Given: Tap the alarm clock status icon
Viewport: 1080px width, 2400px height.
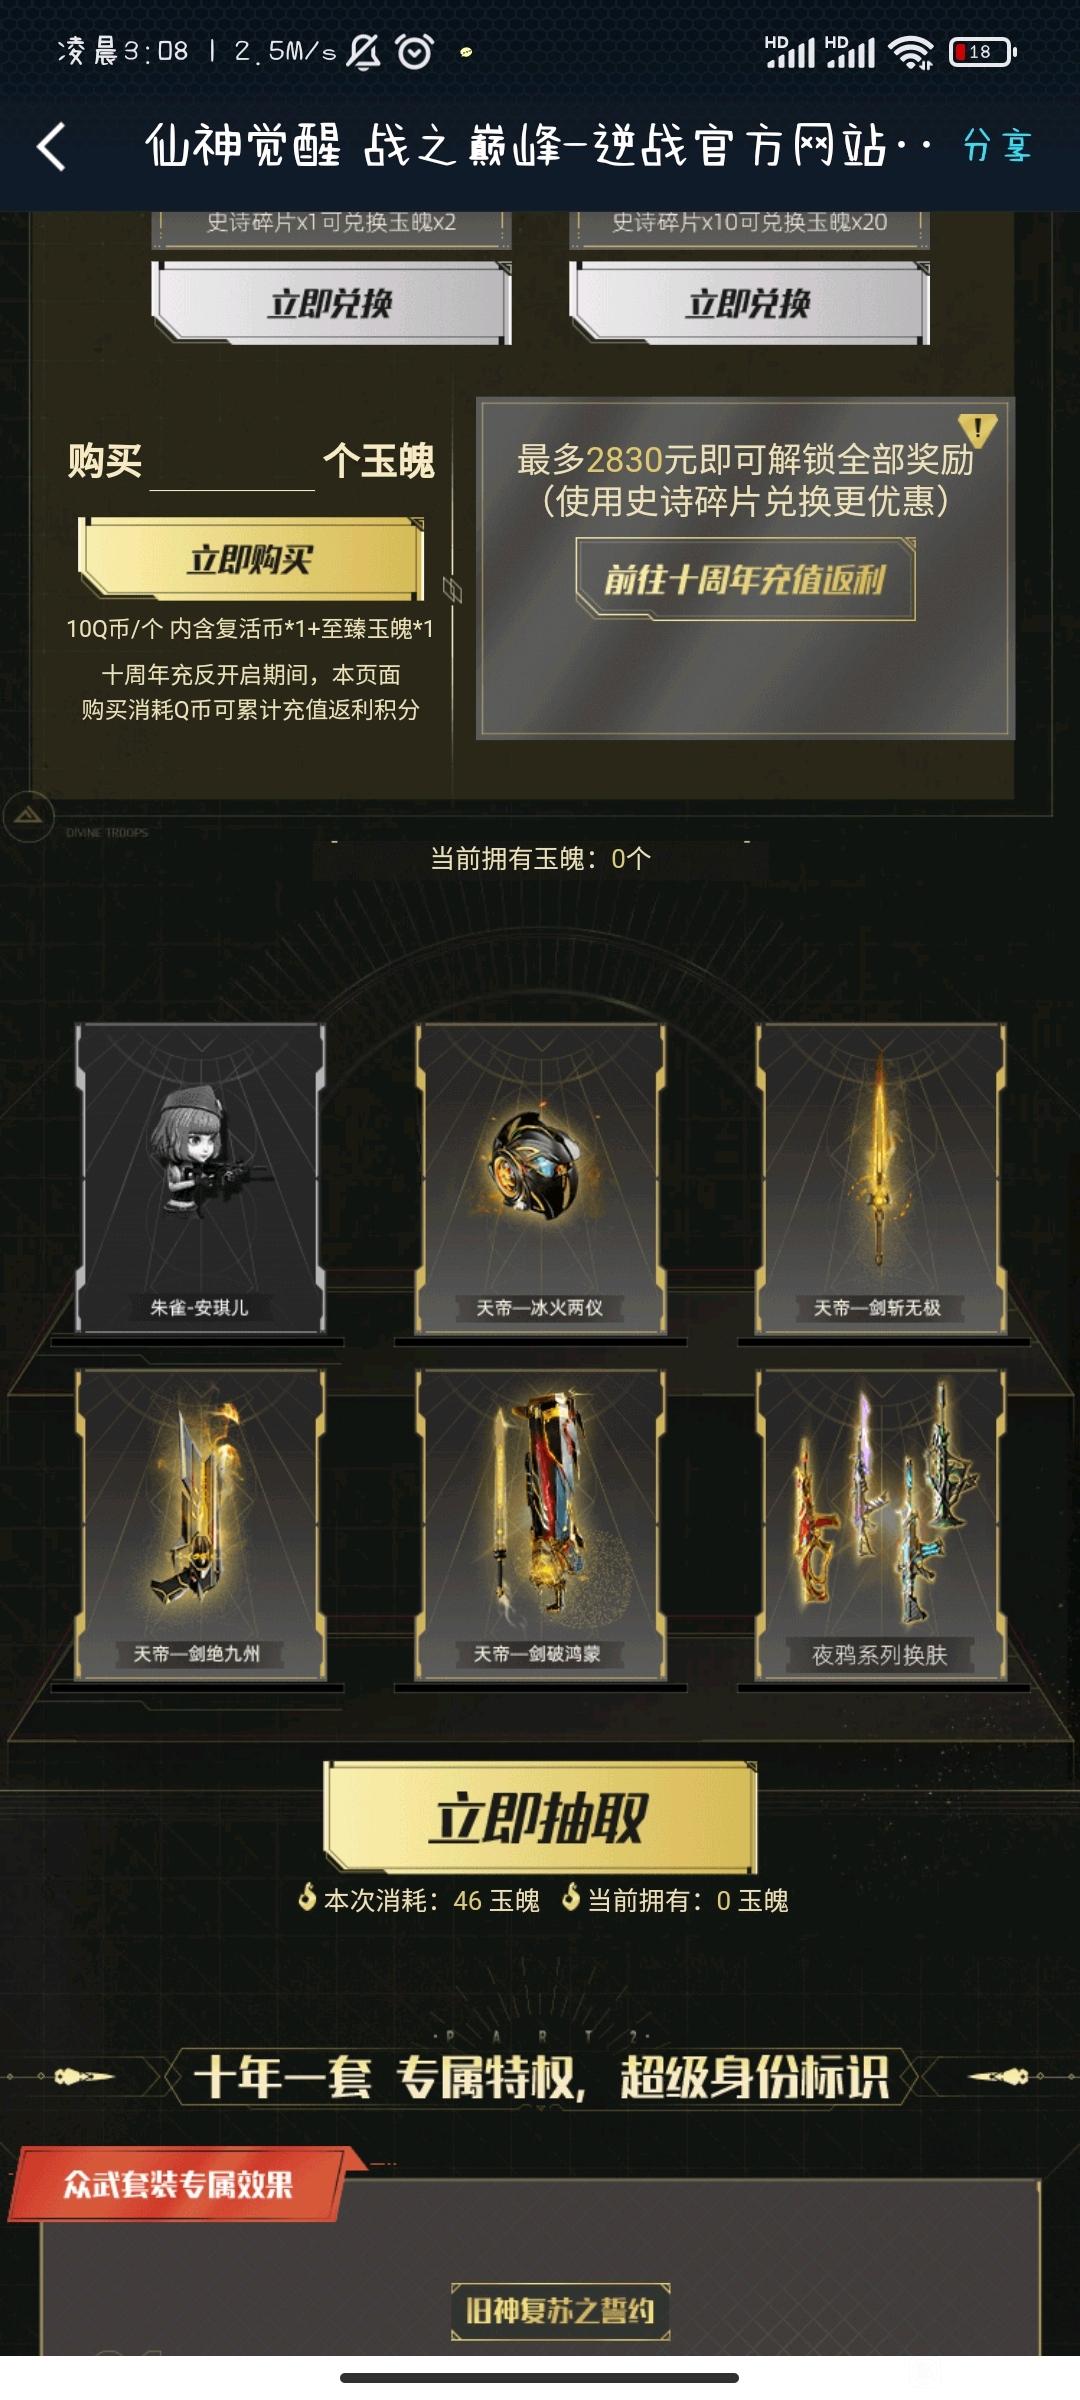Looking at the screenshot, I should click(x=414, y=51).
